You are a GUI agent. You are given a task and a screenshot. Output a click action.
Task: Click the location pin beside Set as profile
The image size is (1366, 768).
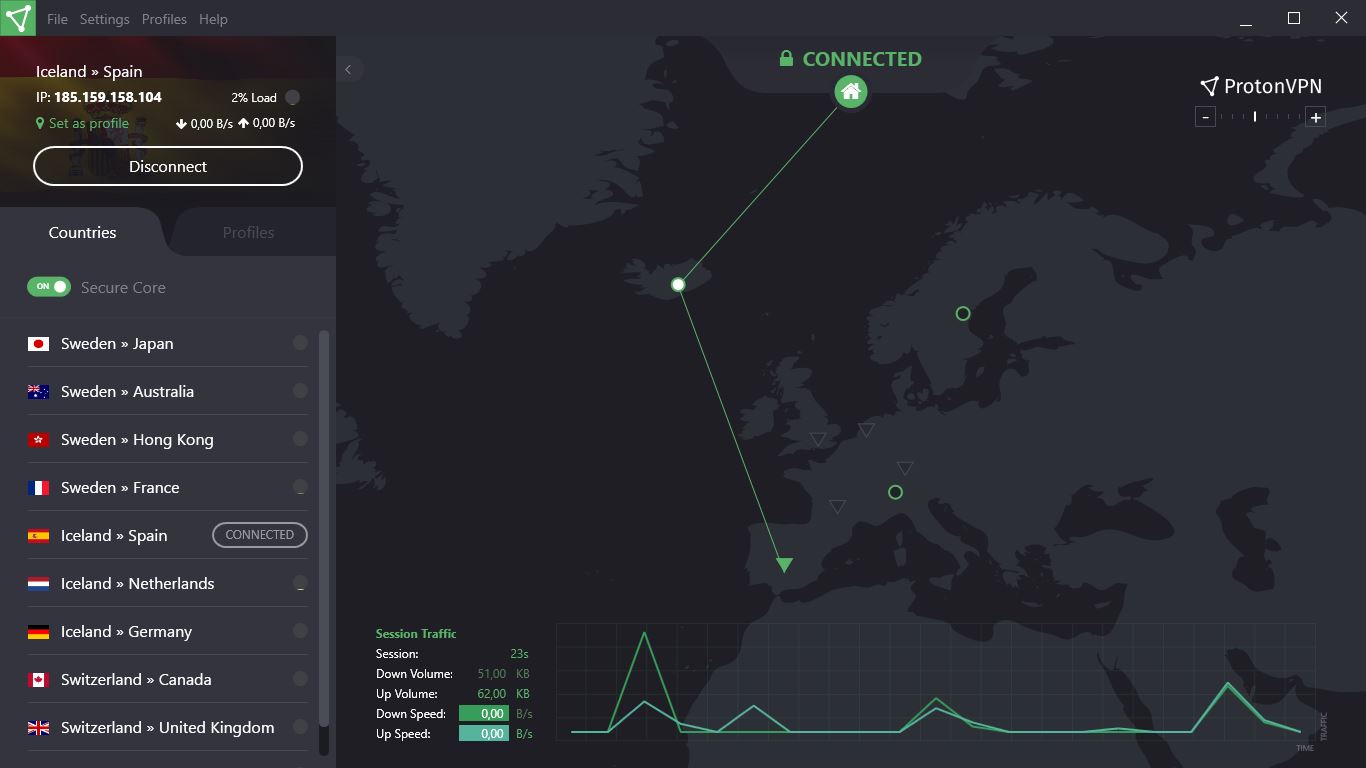(x=38, y=123)
